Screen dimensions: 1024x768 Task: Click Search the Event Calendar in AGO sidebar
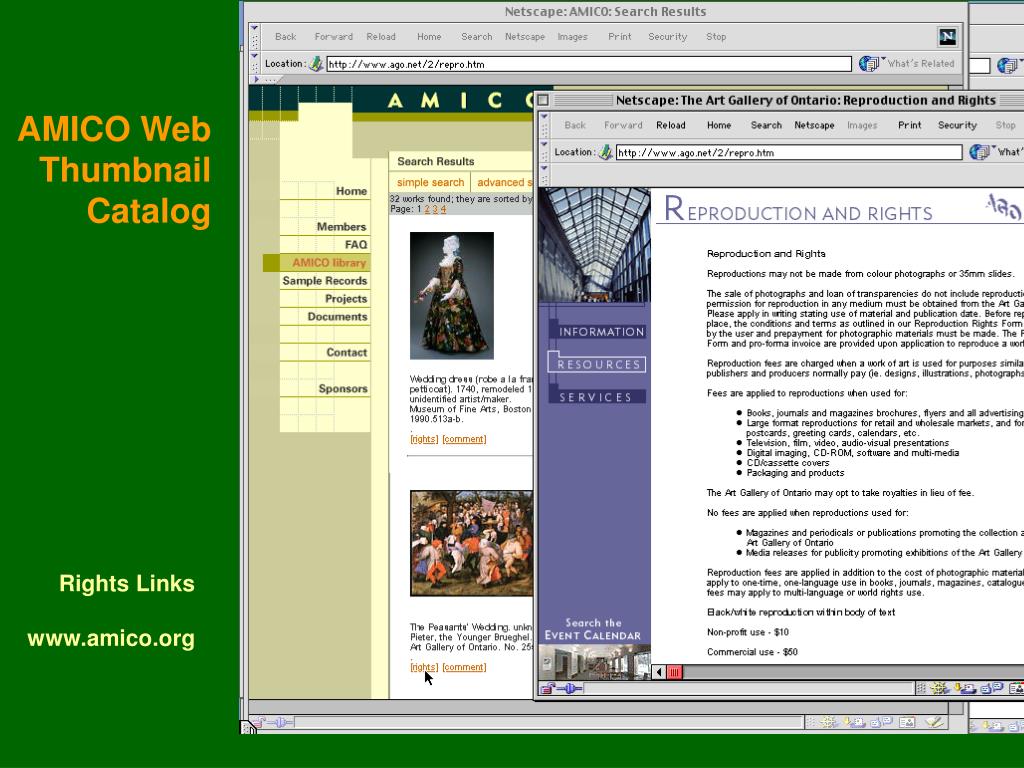point(593,629)
